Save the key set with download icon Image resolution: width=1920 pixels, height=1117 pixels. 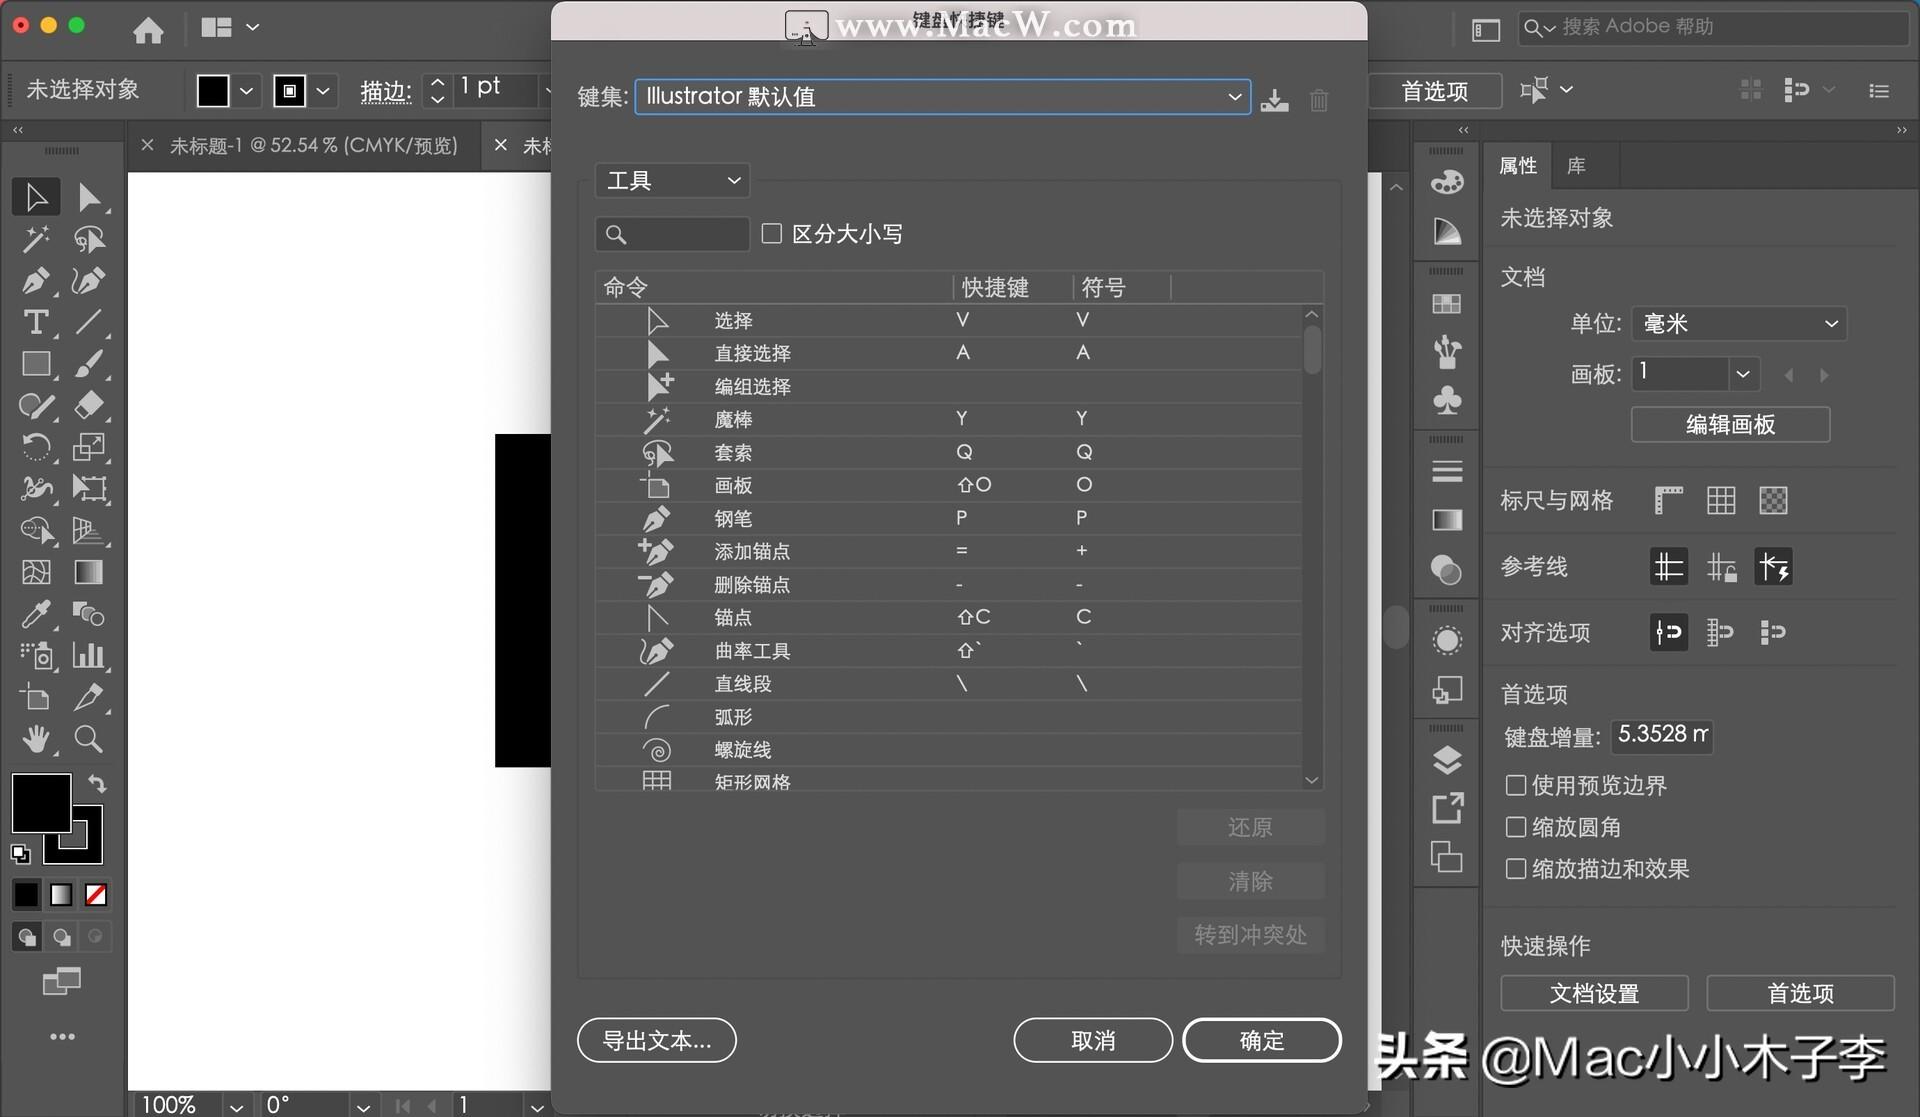click(x=1274, y=100)
